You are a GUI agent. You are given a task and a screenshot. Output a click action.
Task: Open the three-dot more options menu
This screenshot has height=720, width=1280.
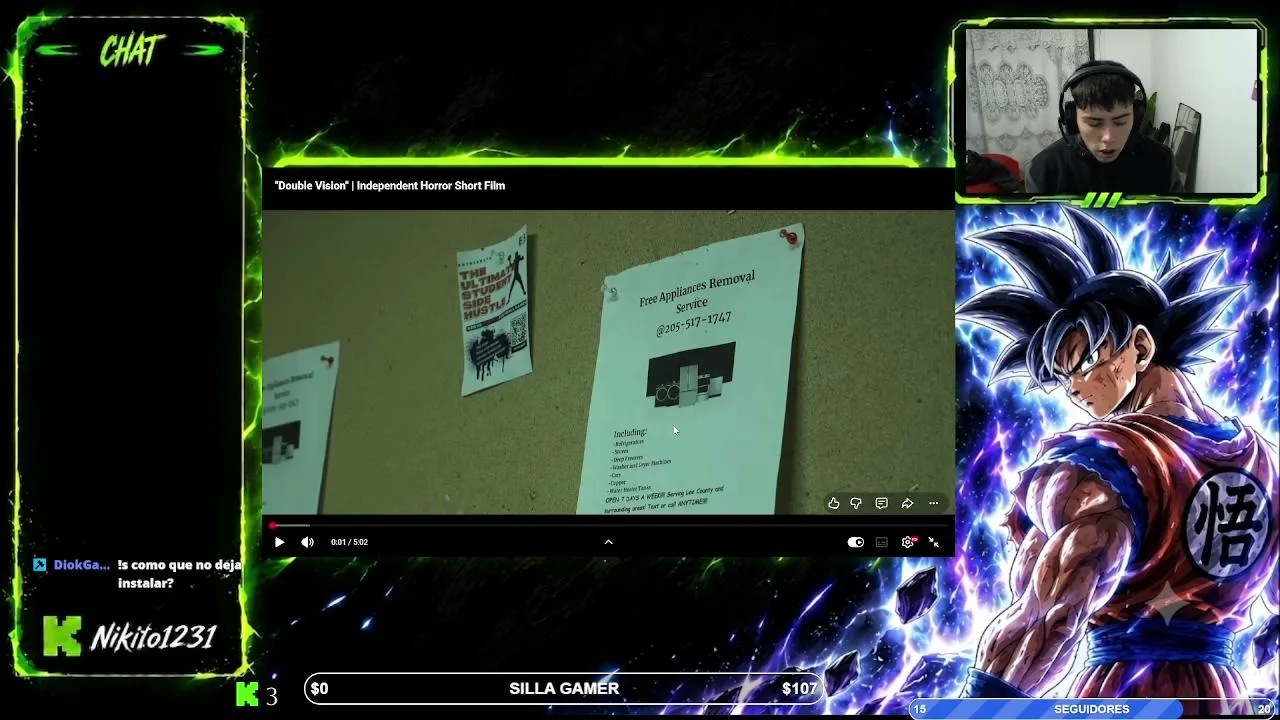pyautogui.click(x=933, y=503)
